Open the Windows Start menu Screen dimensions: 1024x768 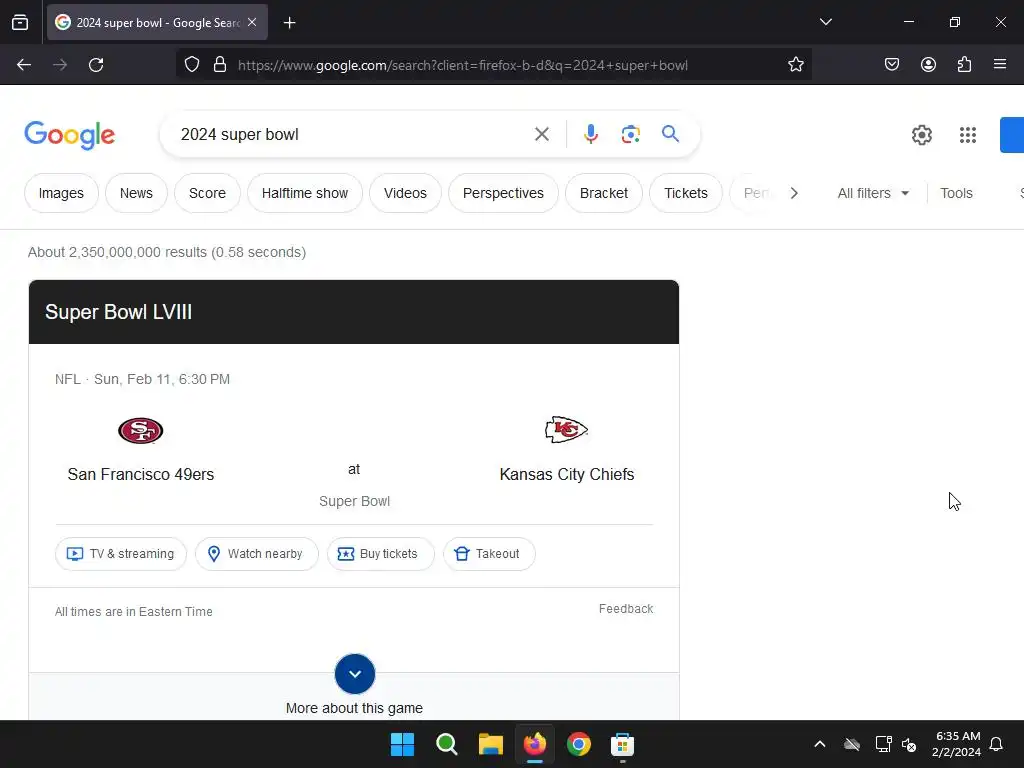[402, 744]
